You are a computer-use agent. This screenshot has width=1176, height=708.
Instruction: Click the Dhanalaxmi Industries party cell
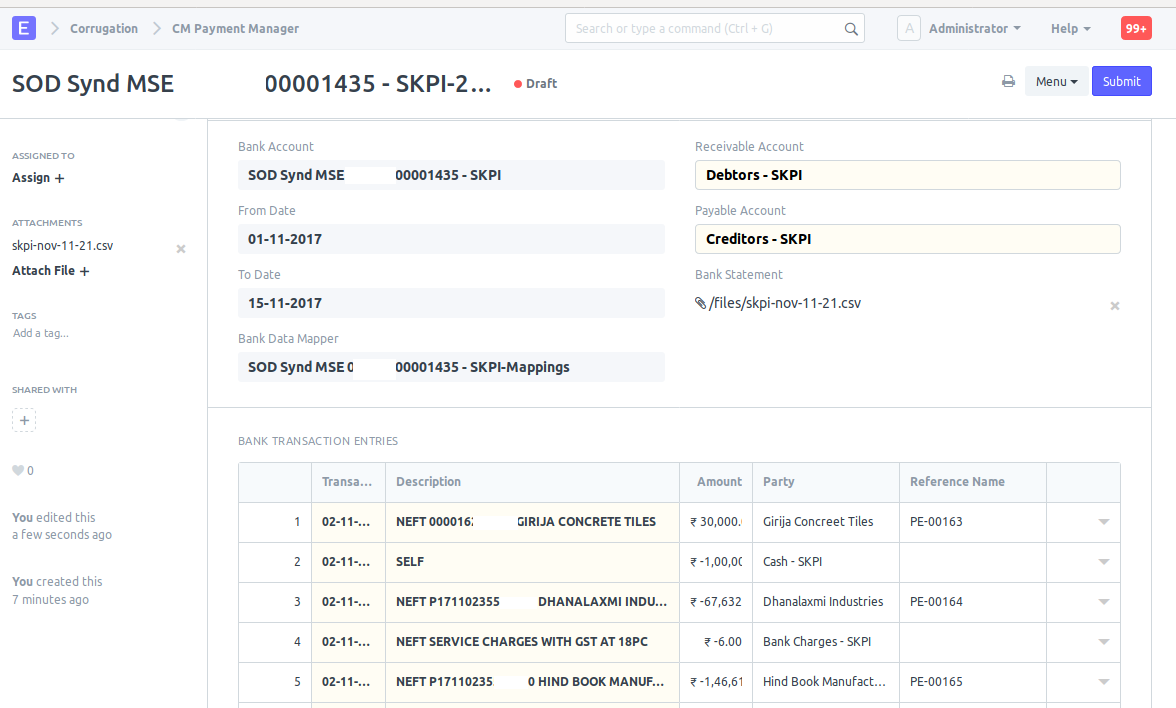pyautogui.click(x=826, y=602)
